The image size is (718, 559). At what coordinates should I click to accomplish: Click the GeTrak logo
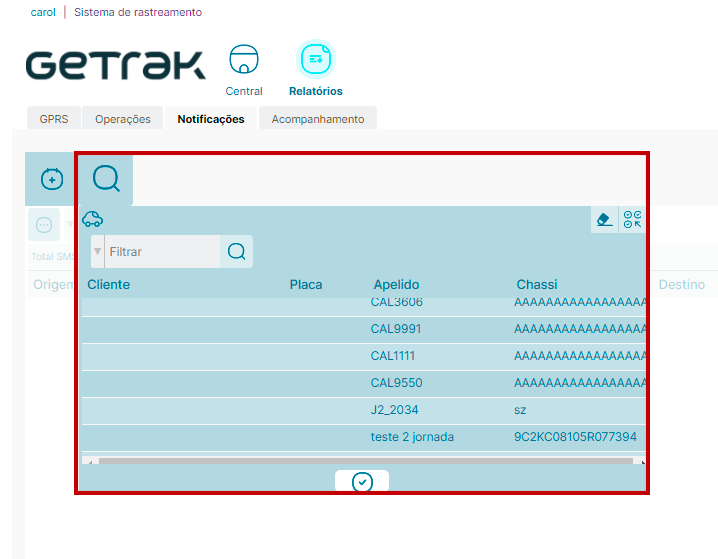(x=115, y=65)
